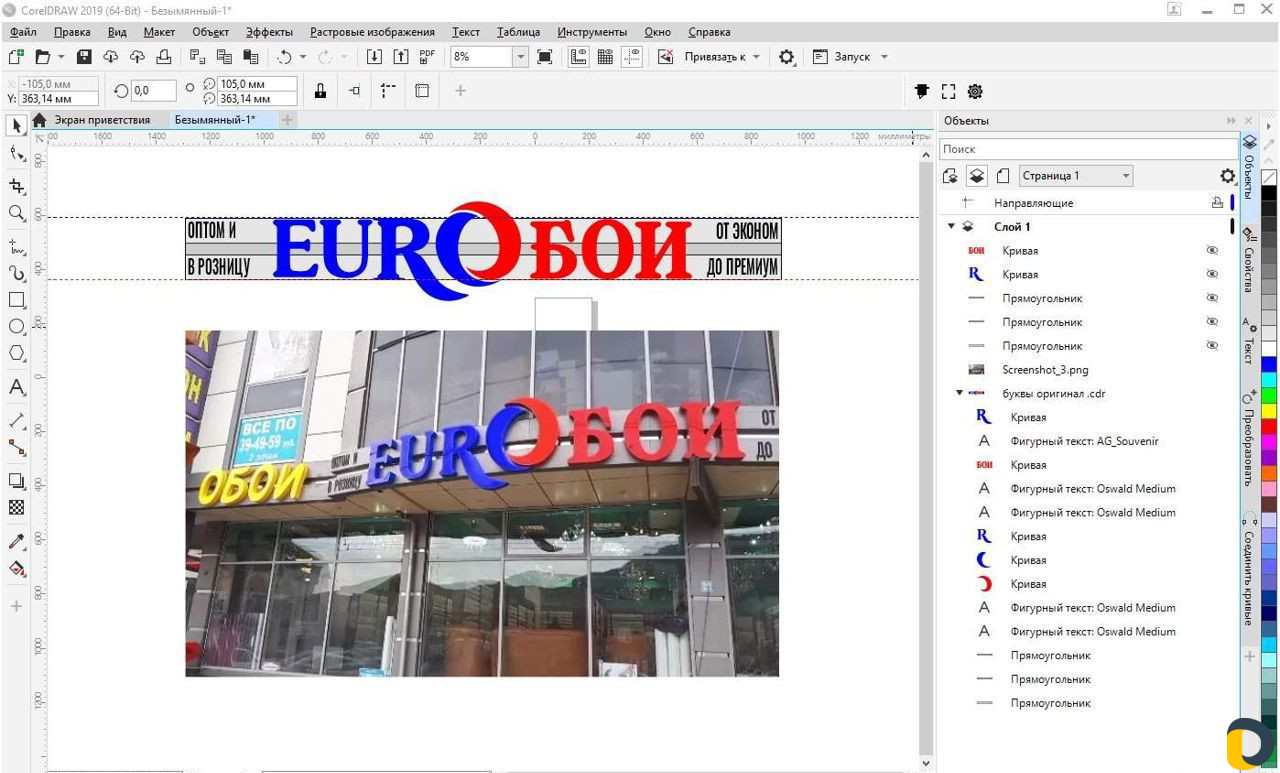Select the Rectangle tool
Viewport: 1280px width, 773px height.
click(x=16, y=300)
